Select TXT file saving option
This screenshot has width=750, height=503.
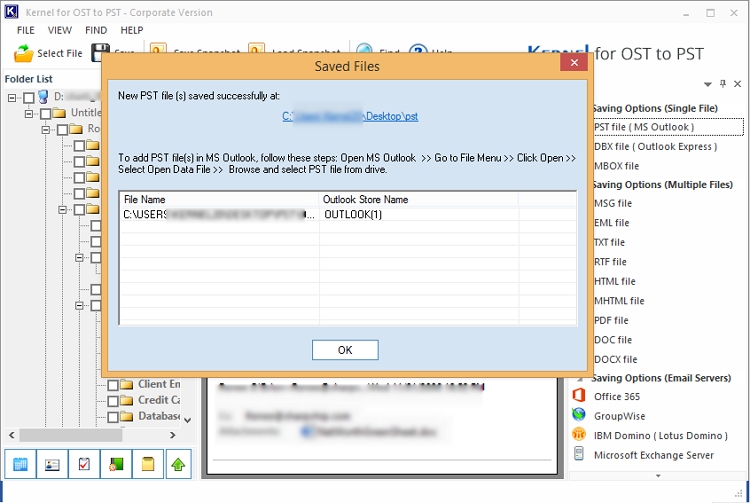[x=609, y=242]
